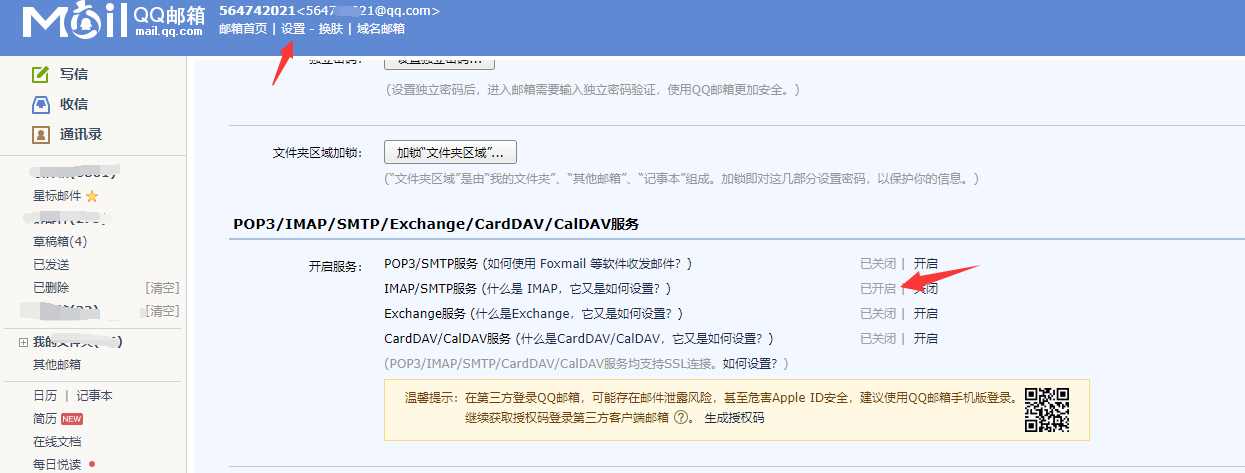This screenshot has height=473, width=1245.
Task: Open 其他邮箱 in the sidebar
Action: tap(57, 365)
